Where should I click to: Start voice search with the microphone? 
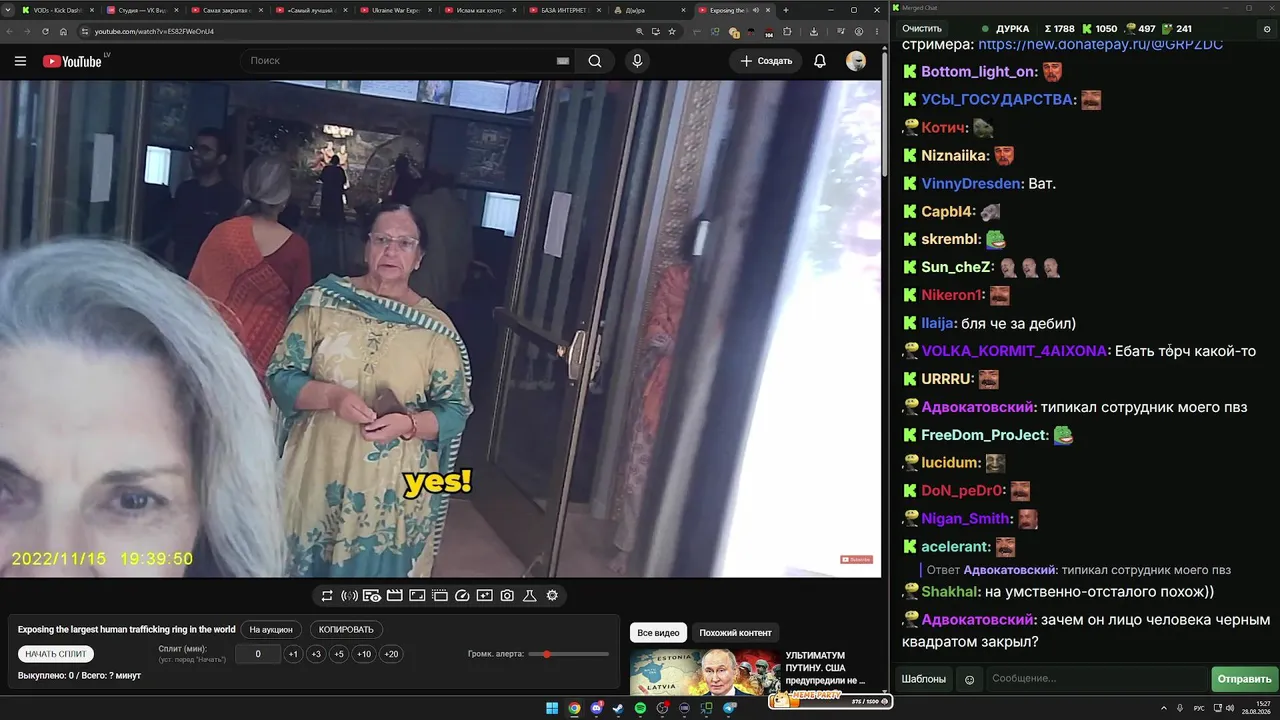pyautogui.click(x=637, y=61)
